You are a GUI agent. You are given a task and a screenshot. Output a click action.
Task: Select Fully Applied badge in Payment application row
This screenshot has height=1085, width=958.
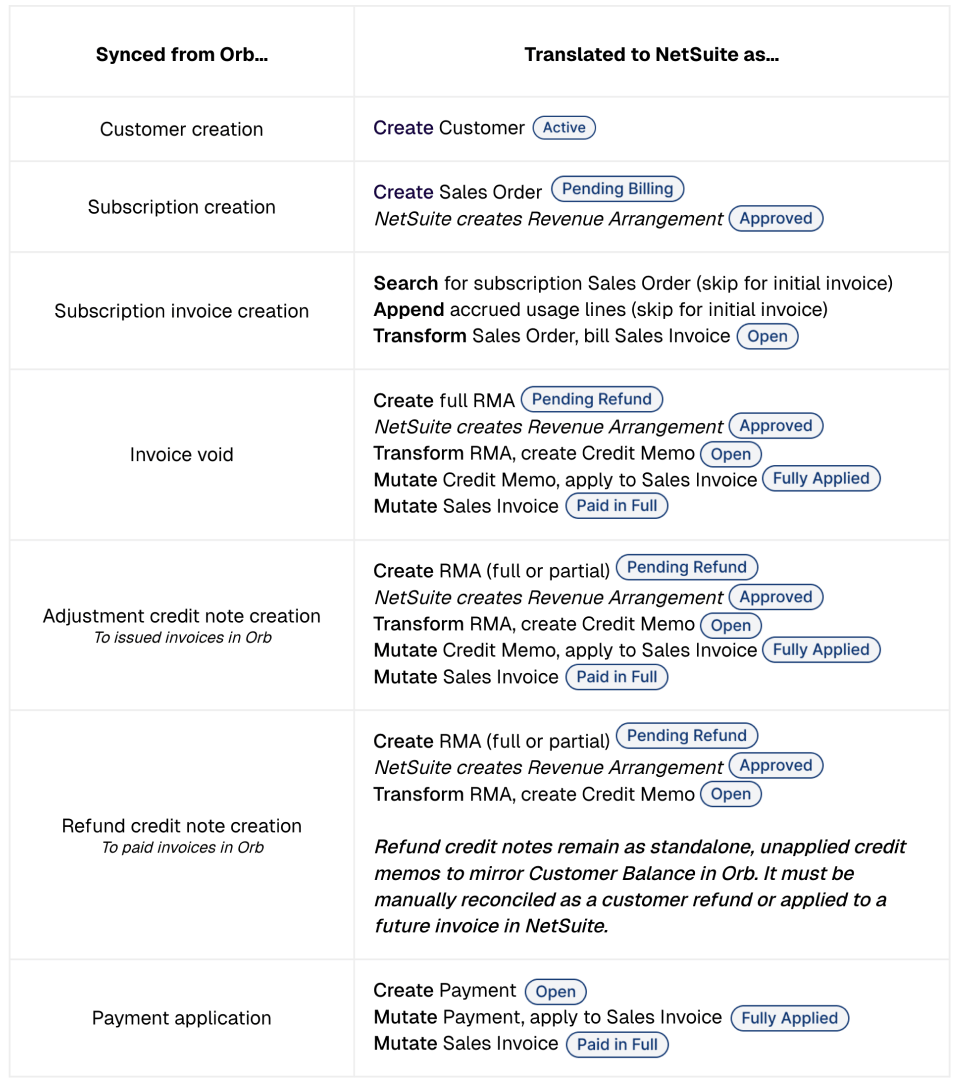(789, 1018)
